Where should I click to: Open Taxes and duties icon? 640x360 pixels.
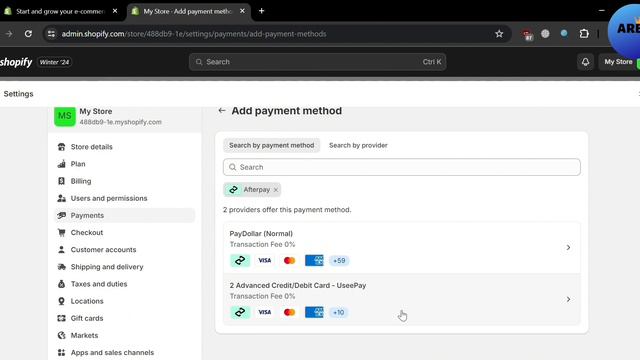(x=61, y=284)
